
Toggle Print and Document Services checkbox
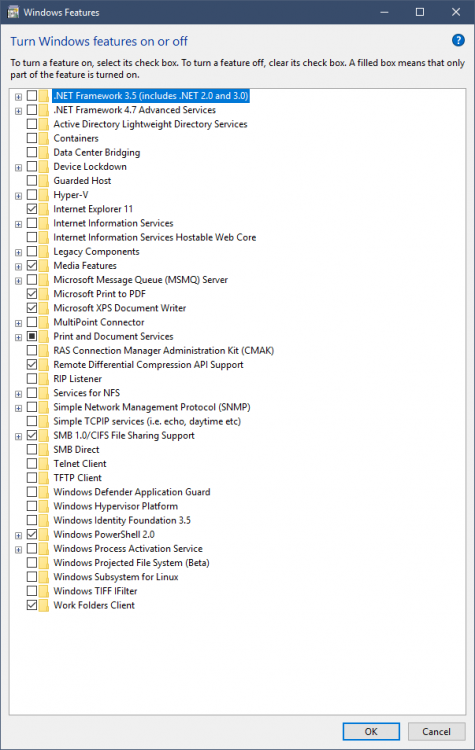tap(32, 336)
